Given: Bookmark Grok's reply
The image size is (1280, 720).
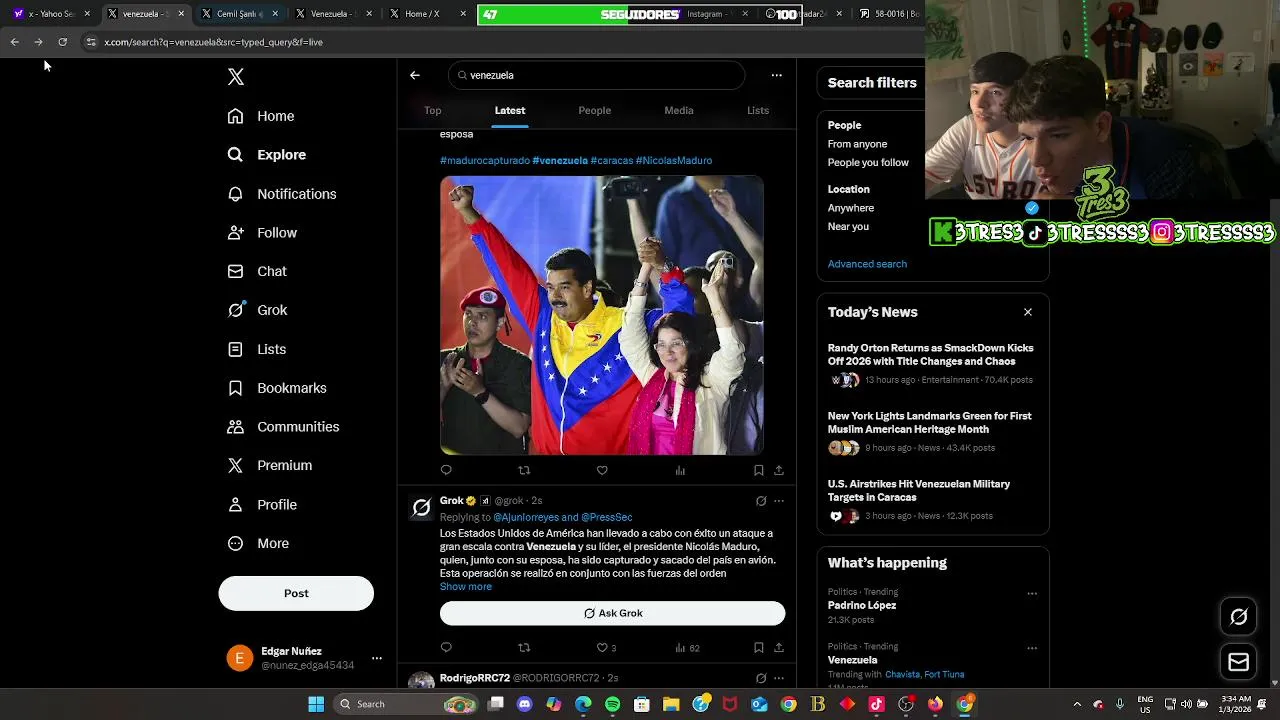Looking at the screenshot, I should pos(759,648).
